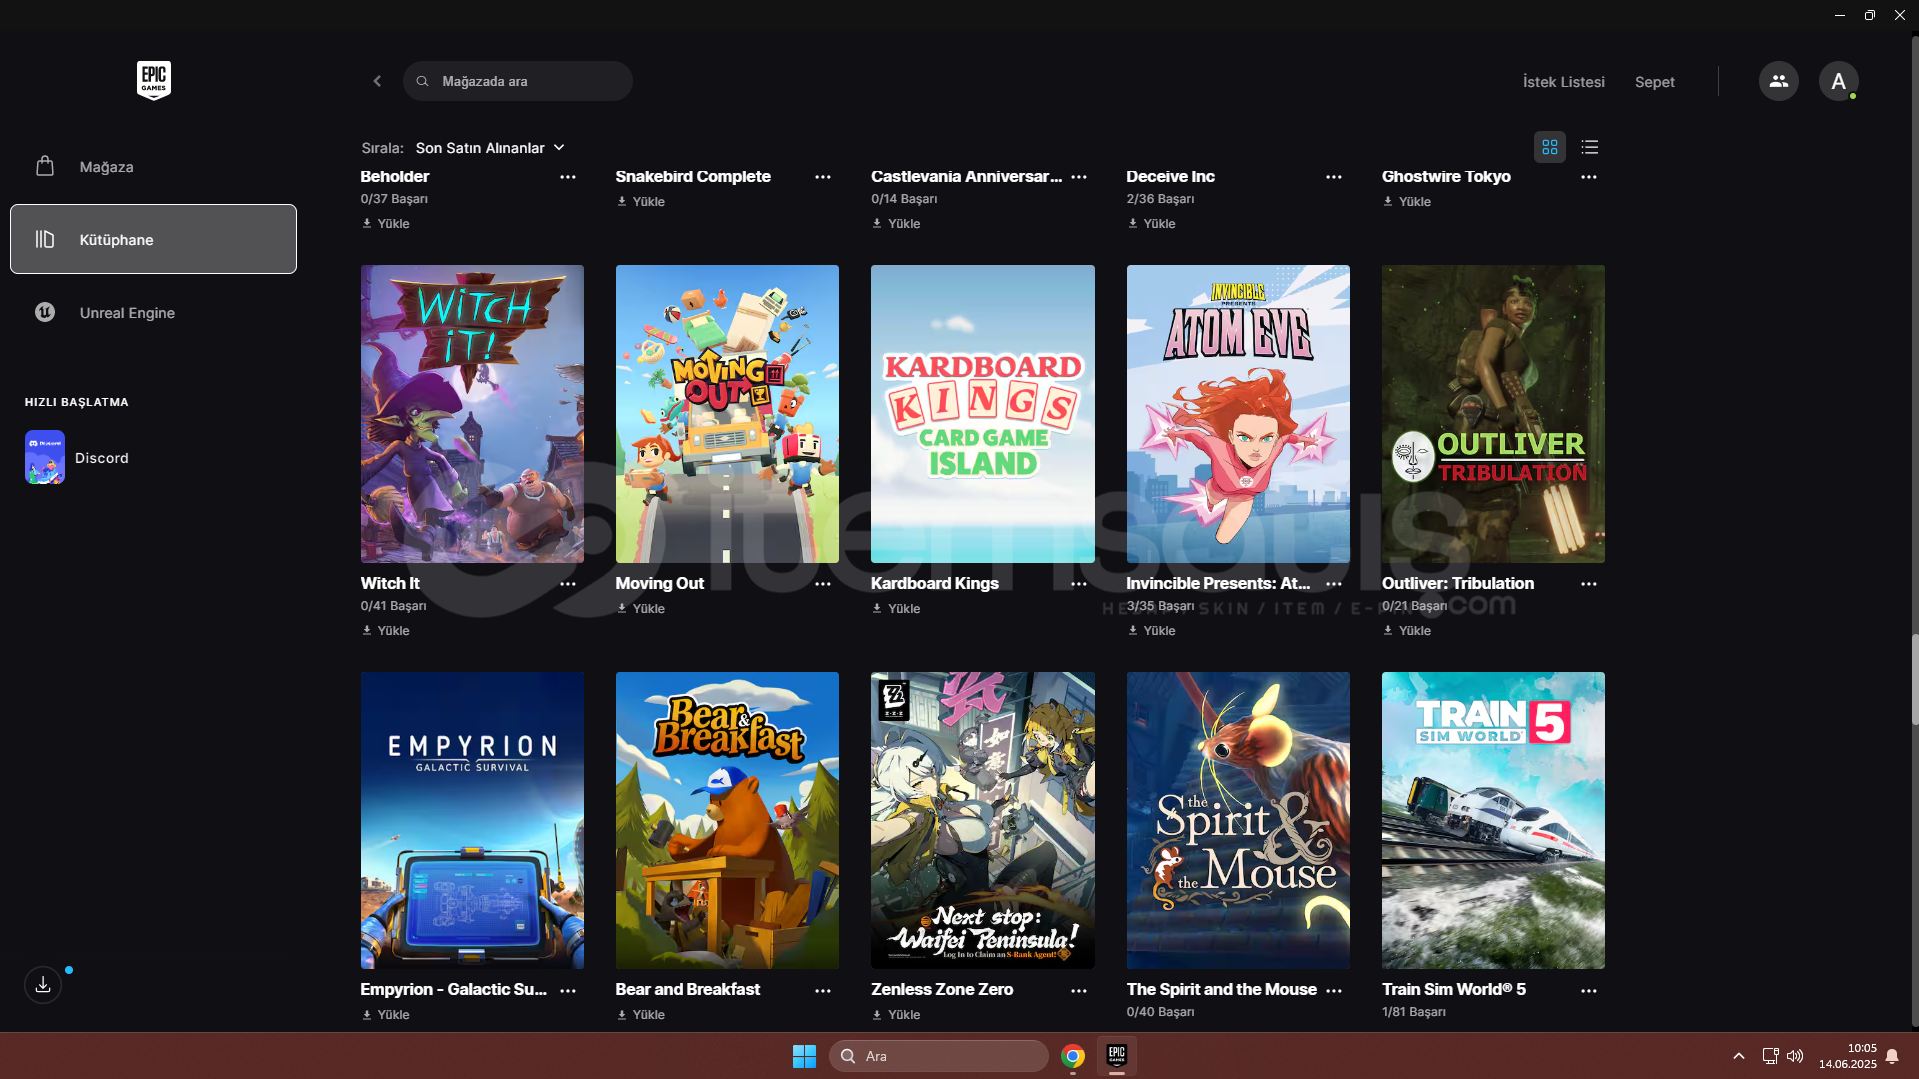The image size is (1919, 1079).
Task: Open Unreal Engine in the sidebar
Action: coord(153,312)
